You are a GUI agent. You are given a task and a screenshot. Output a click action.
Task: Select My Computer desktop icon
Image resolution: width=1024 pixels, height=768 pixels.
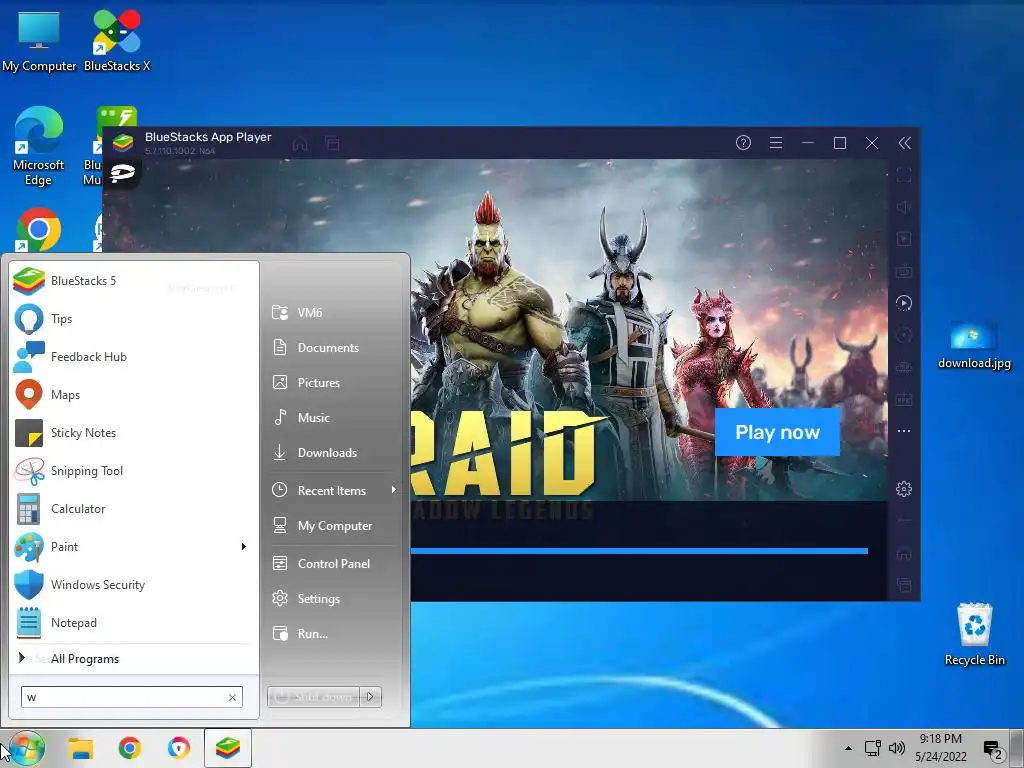click(x=39, y=40)
